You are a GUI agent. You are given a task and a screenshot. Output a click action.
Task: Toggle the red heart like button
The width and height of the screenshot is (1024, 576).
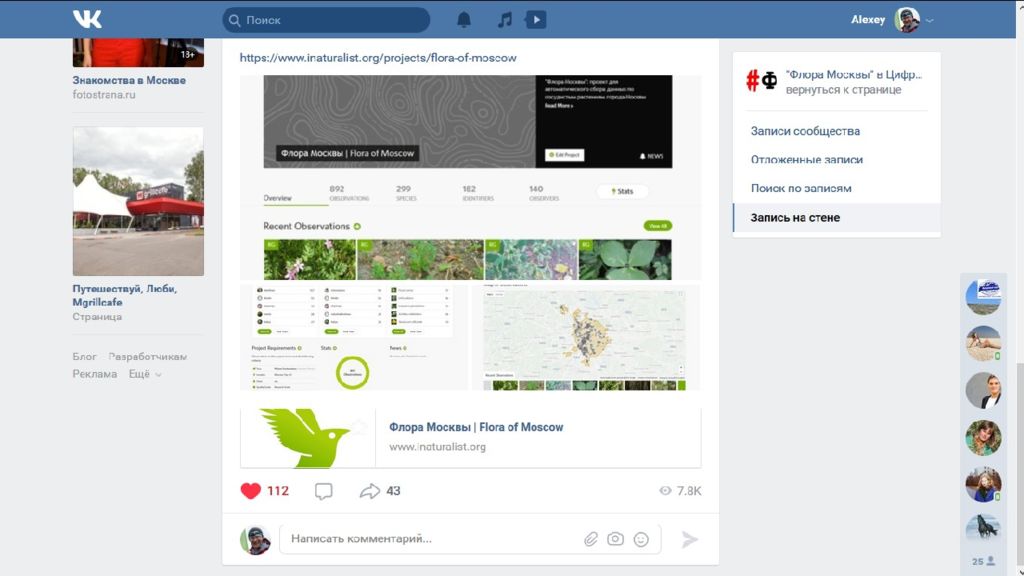(x=251, y=491)
